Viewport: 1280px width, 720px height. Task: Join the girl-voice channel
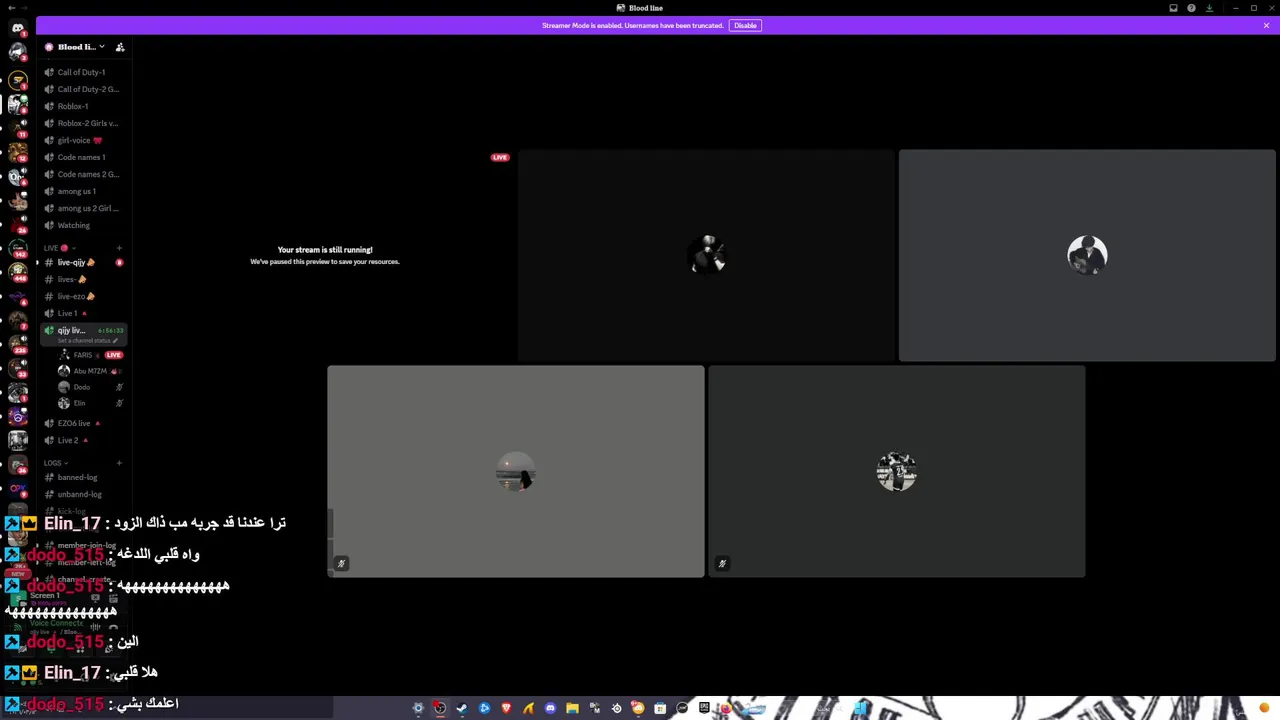[82, 140]
